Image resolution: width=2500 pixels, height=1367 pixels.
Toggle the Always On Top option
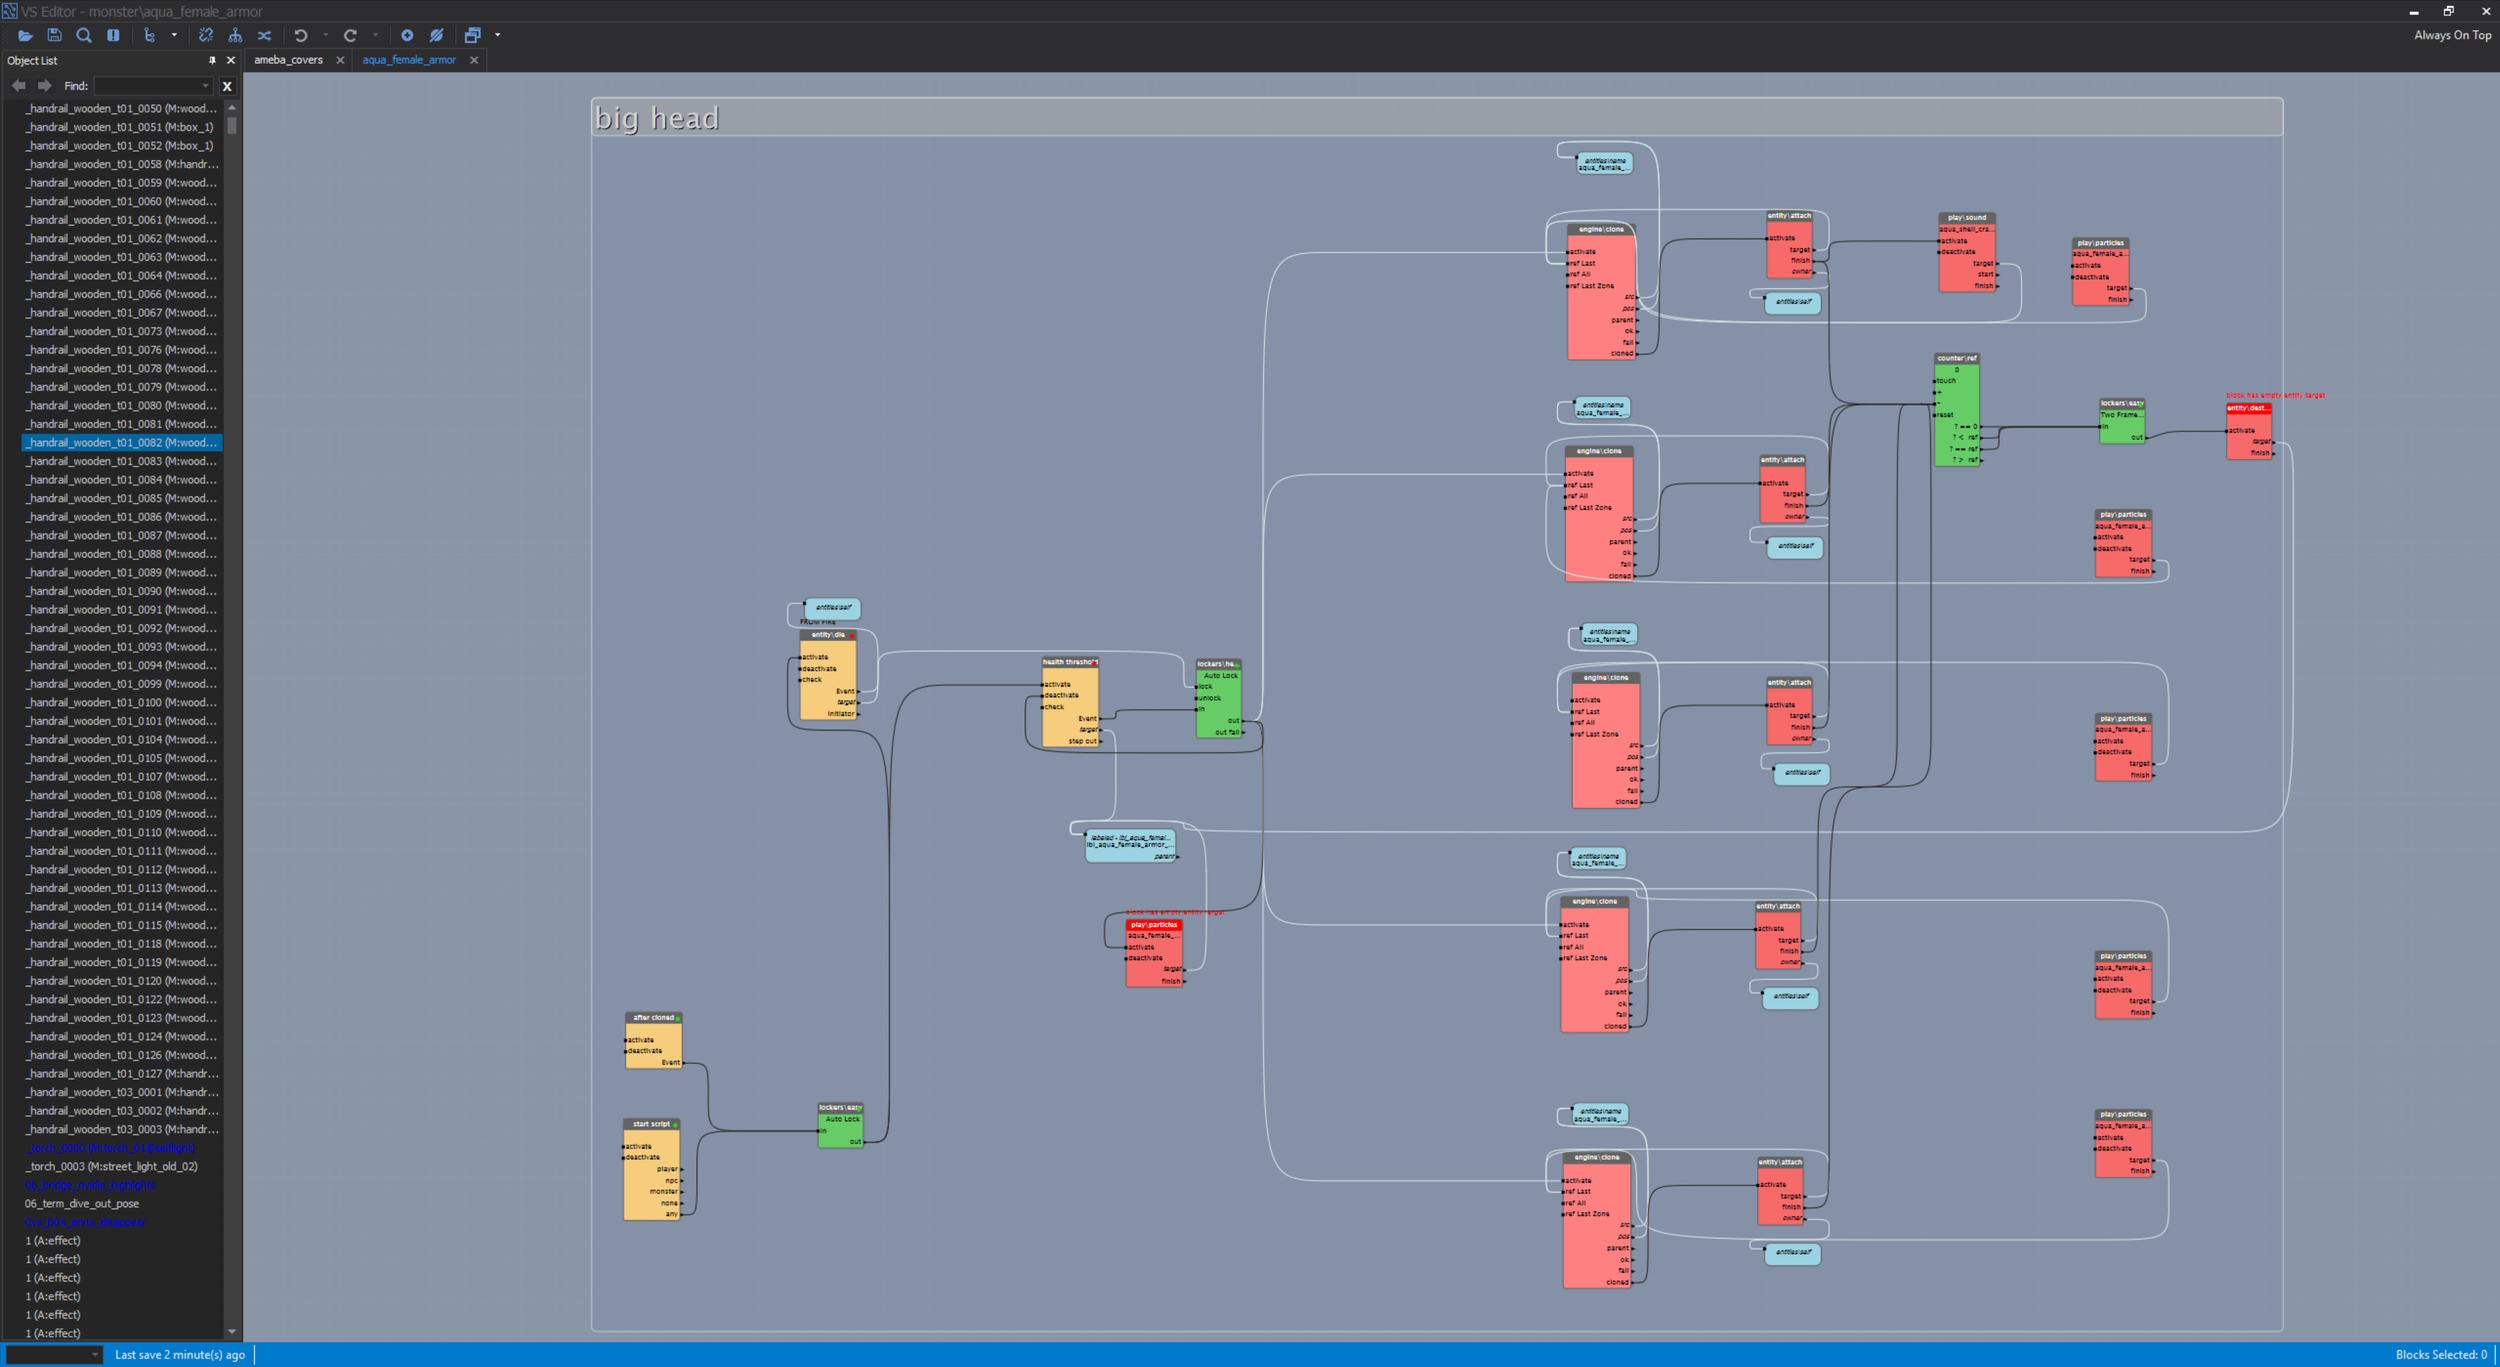coord(2451,35)
